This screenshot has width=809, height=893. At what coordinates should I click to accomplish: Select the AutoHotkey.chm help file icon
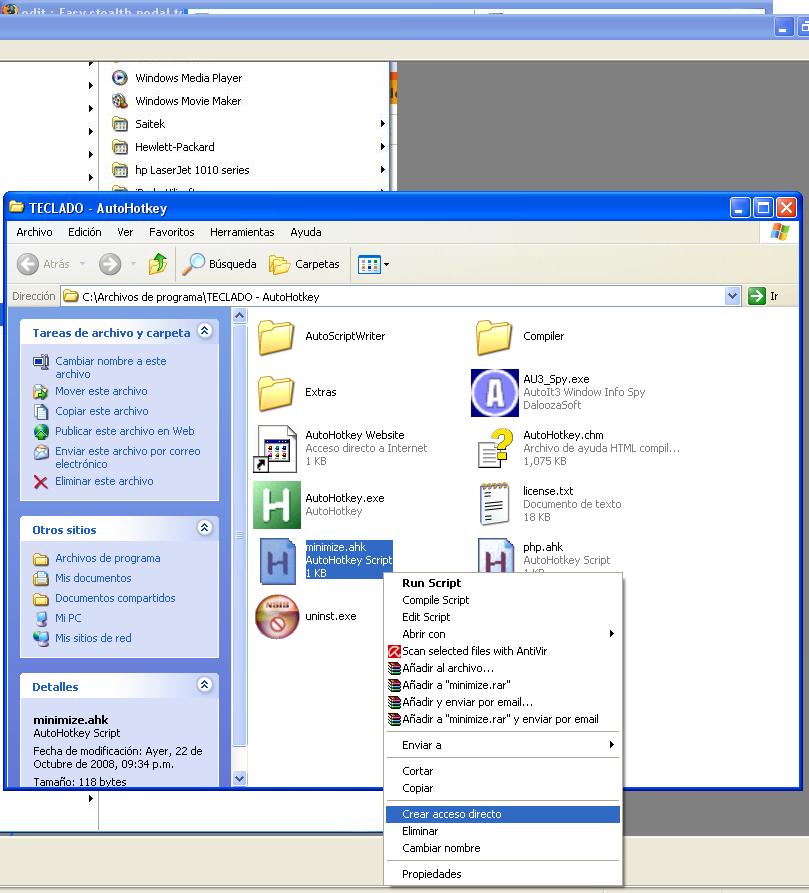(494, 449)
